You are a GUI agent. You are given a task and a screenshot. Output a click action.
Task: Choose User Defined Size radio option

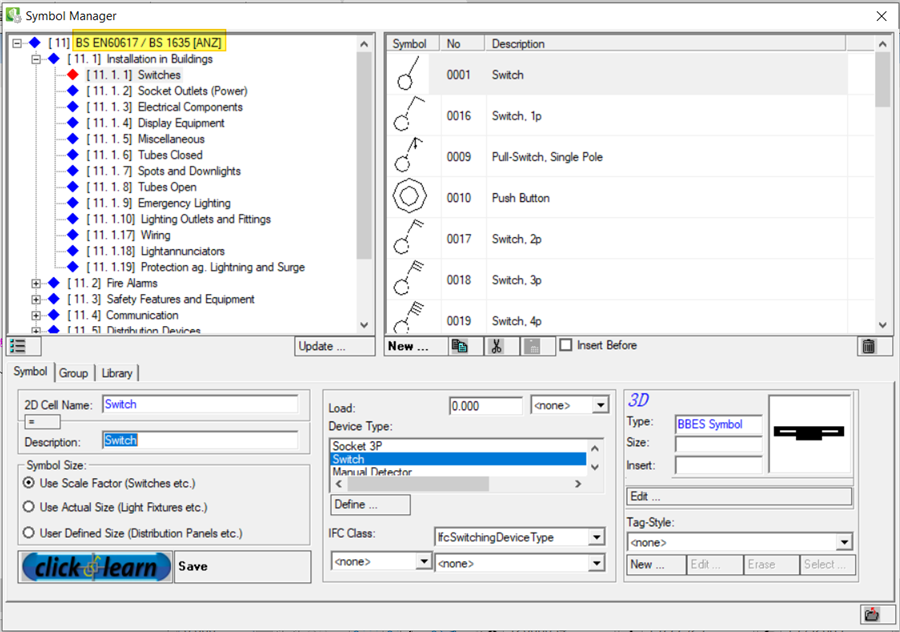point(29,533)
